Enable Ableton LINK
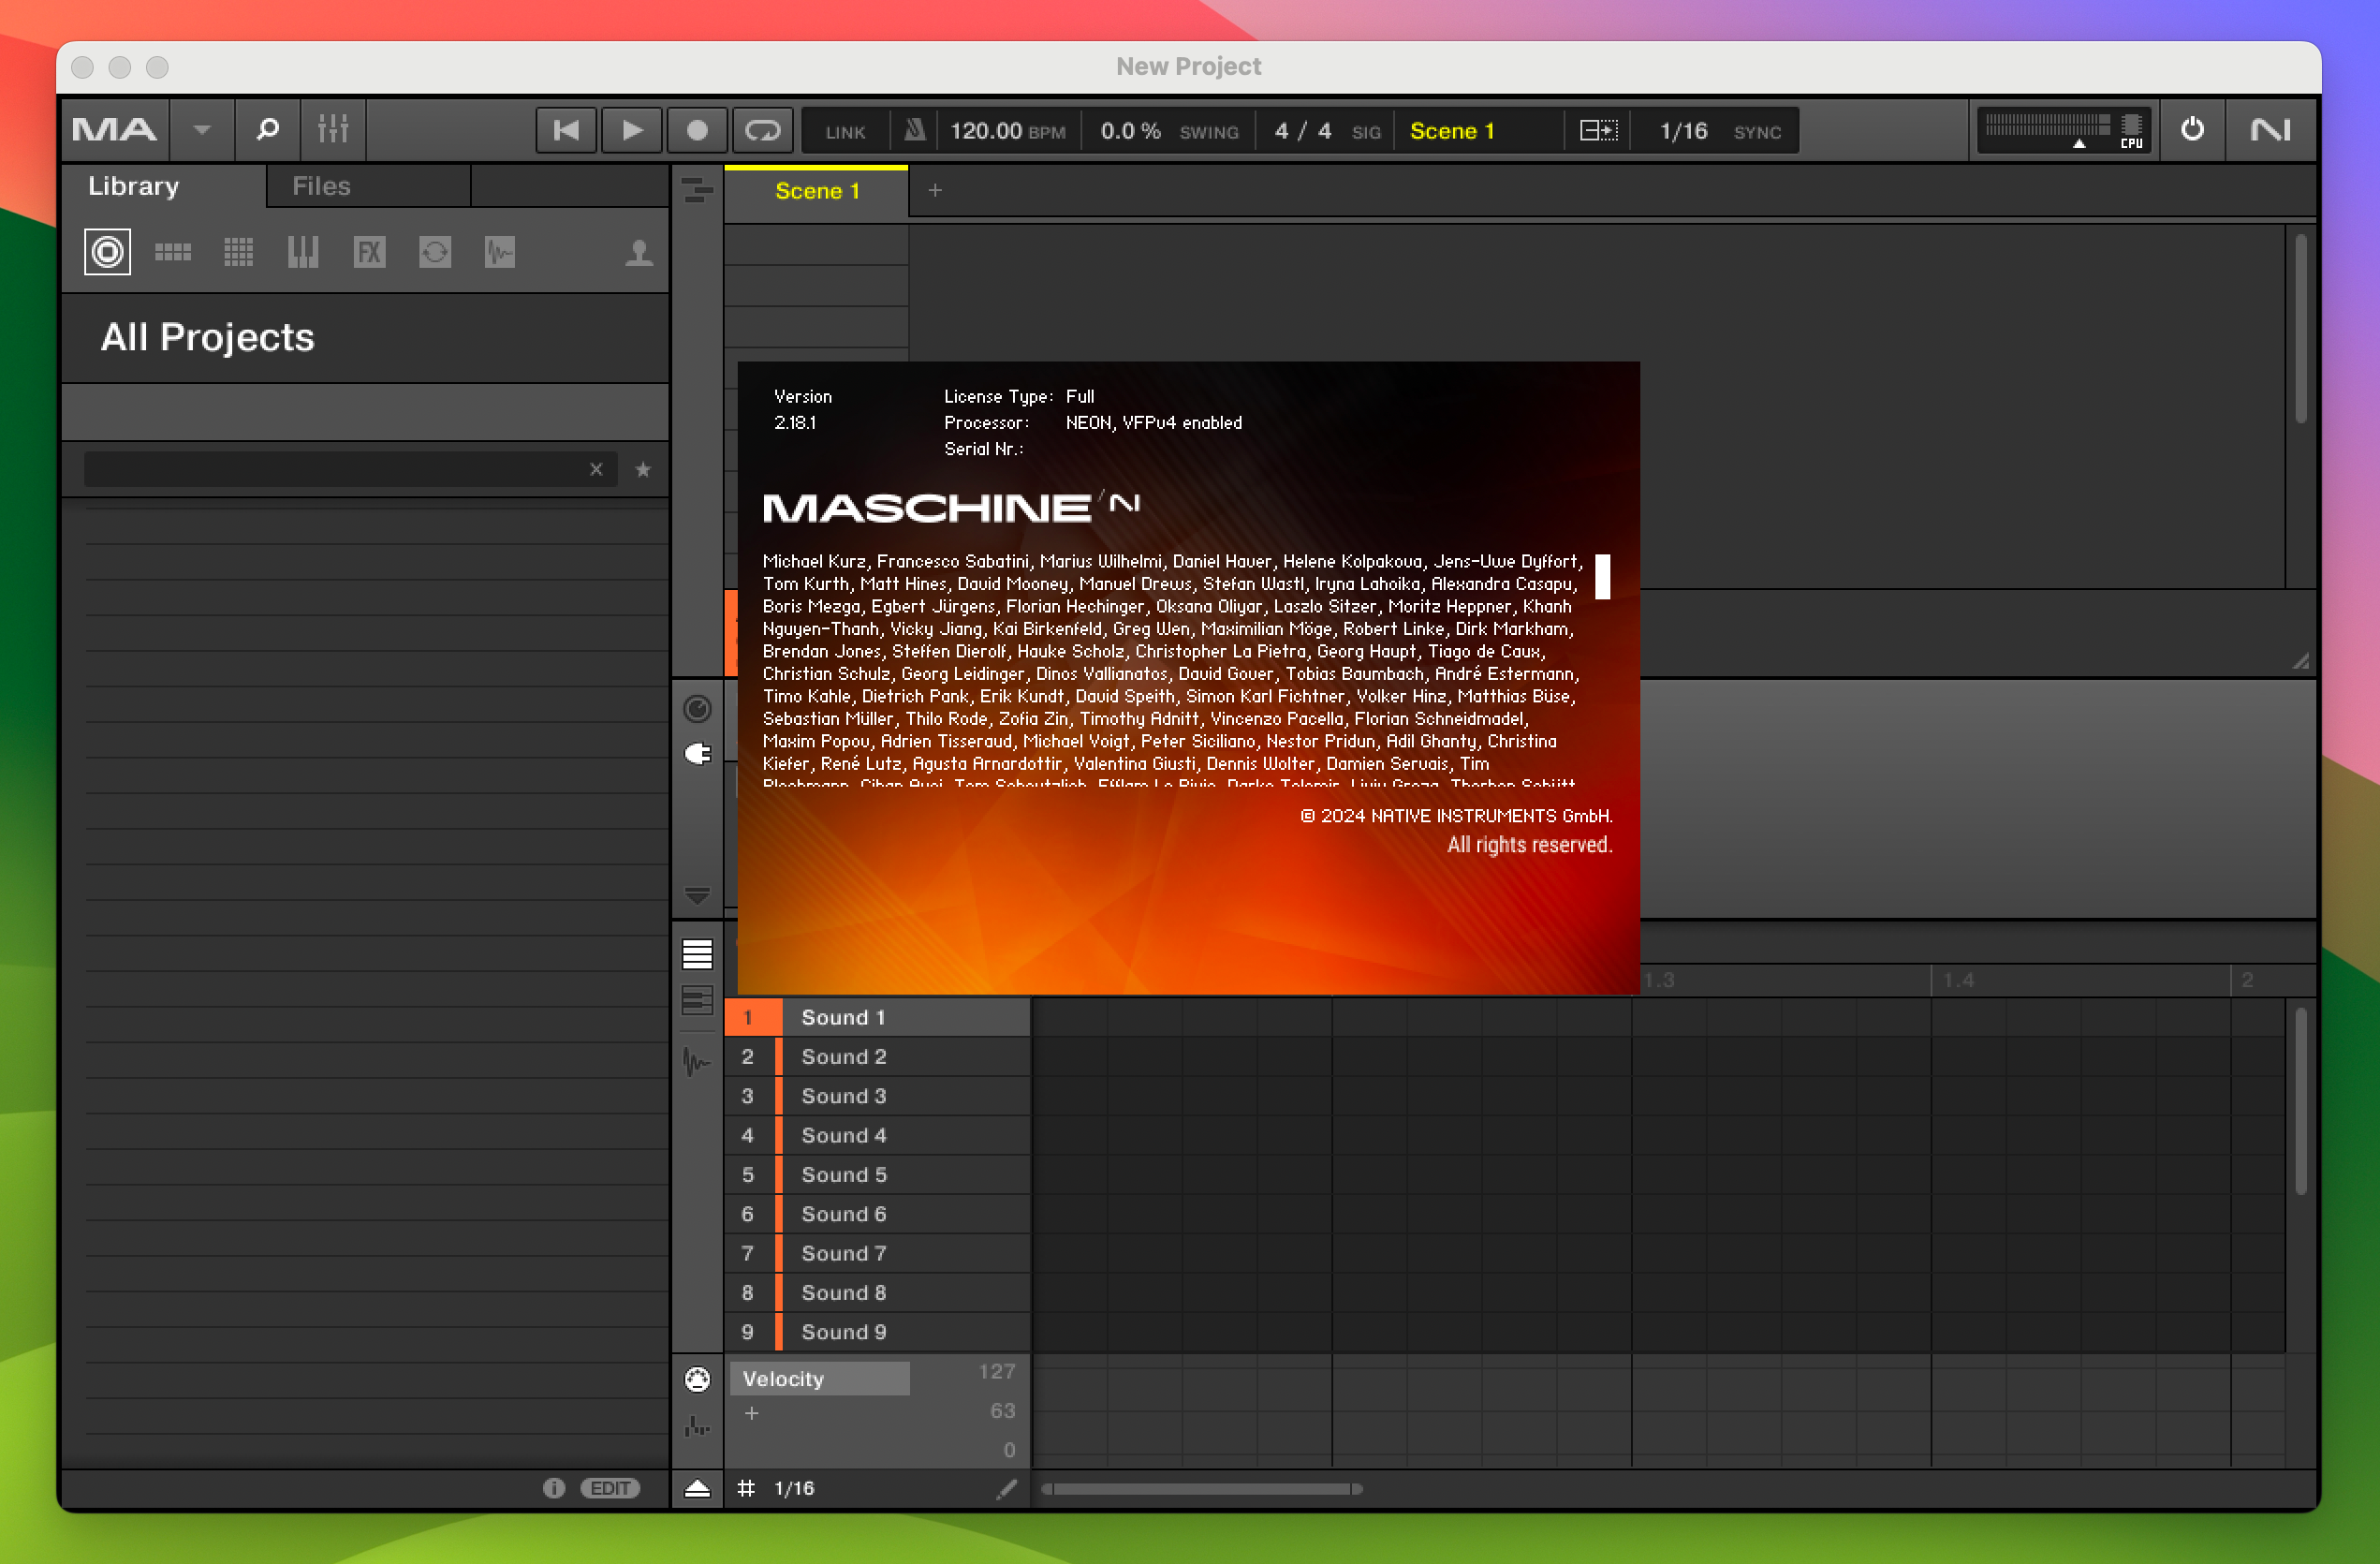2380x1564 pixels. pos(845,132)
